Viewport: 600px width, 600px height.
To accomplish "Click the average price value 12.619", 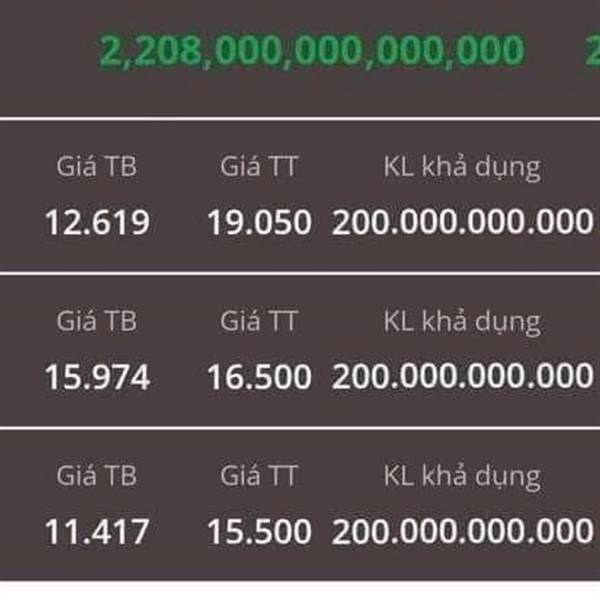I will tap(97, 222).
